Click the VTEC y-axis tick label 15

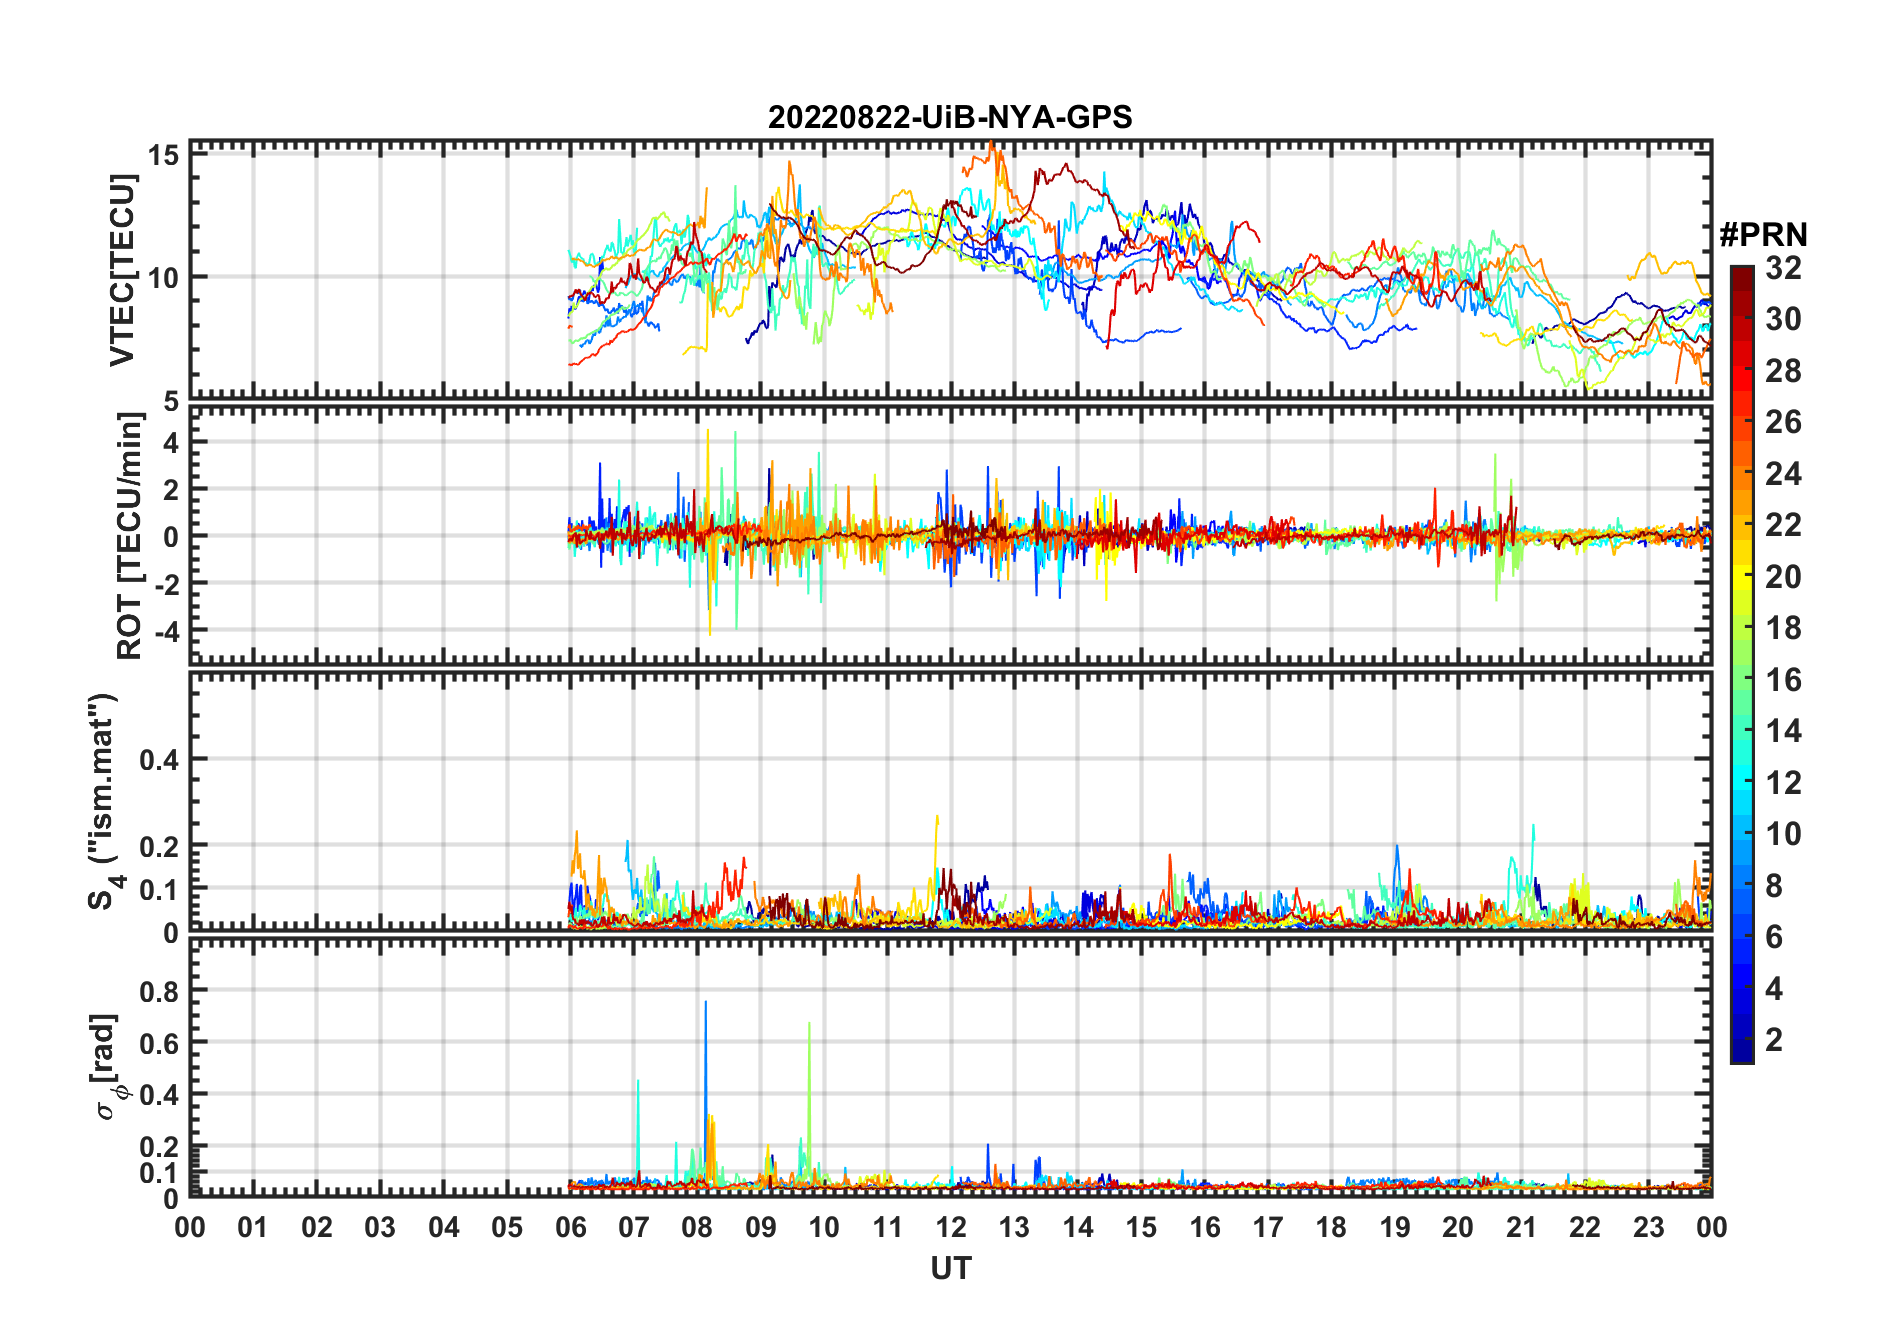(x=163, y=155)
